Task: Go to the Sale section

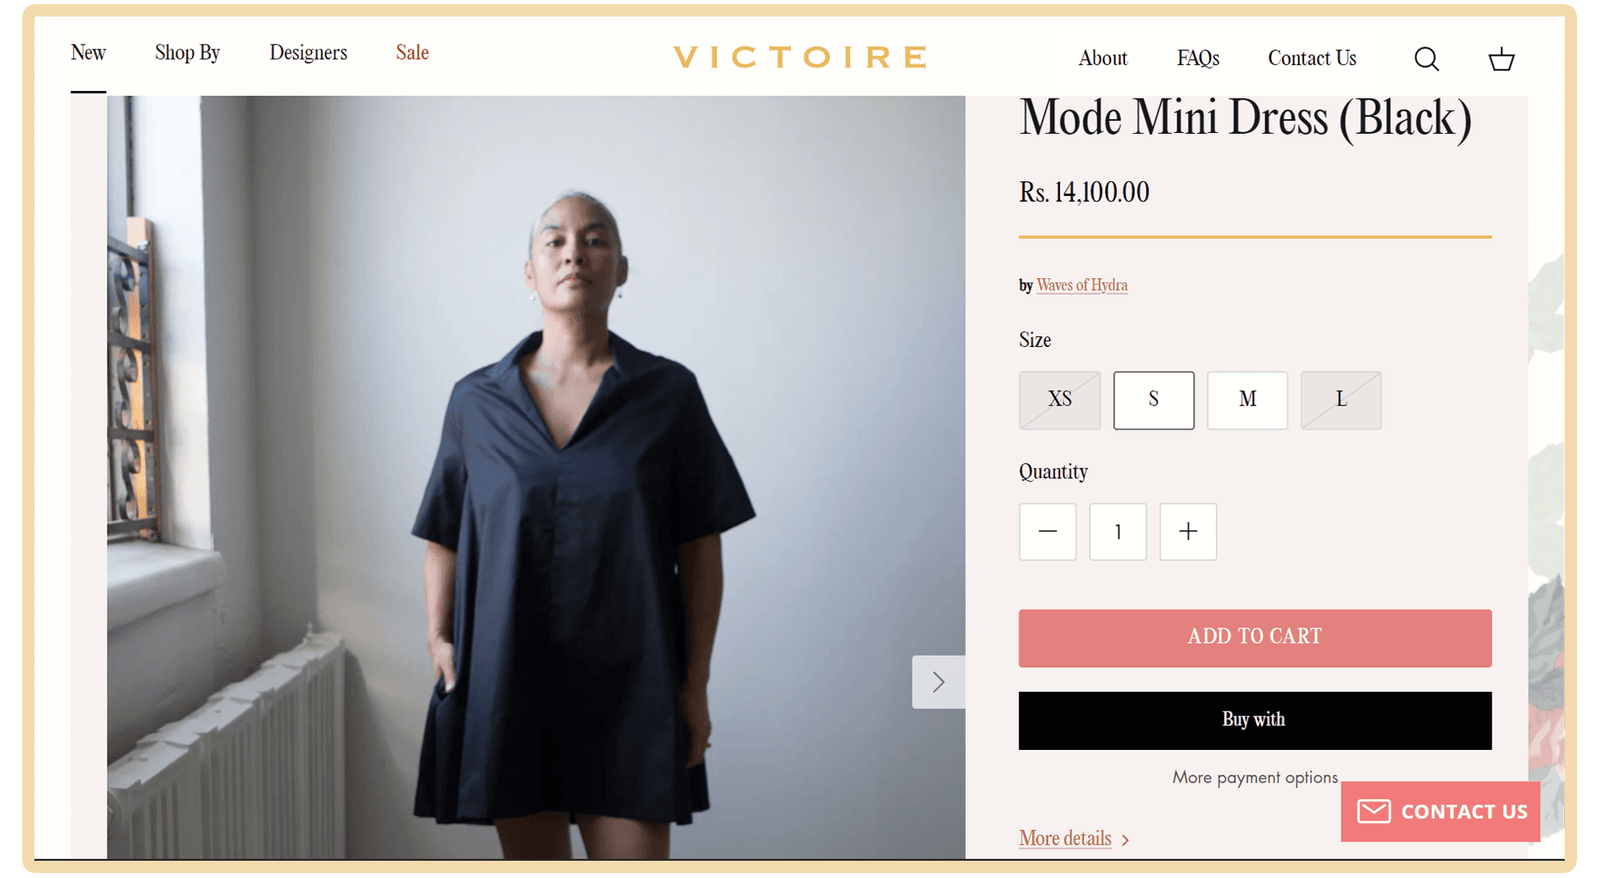Action: (412, 53)
